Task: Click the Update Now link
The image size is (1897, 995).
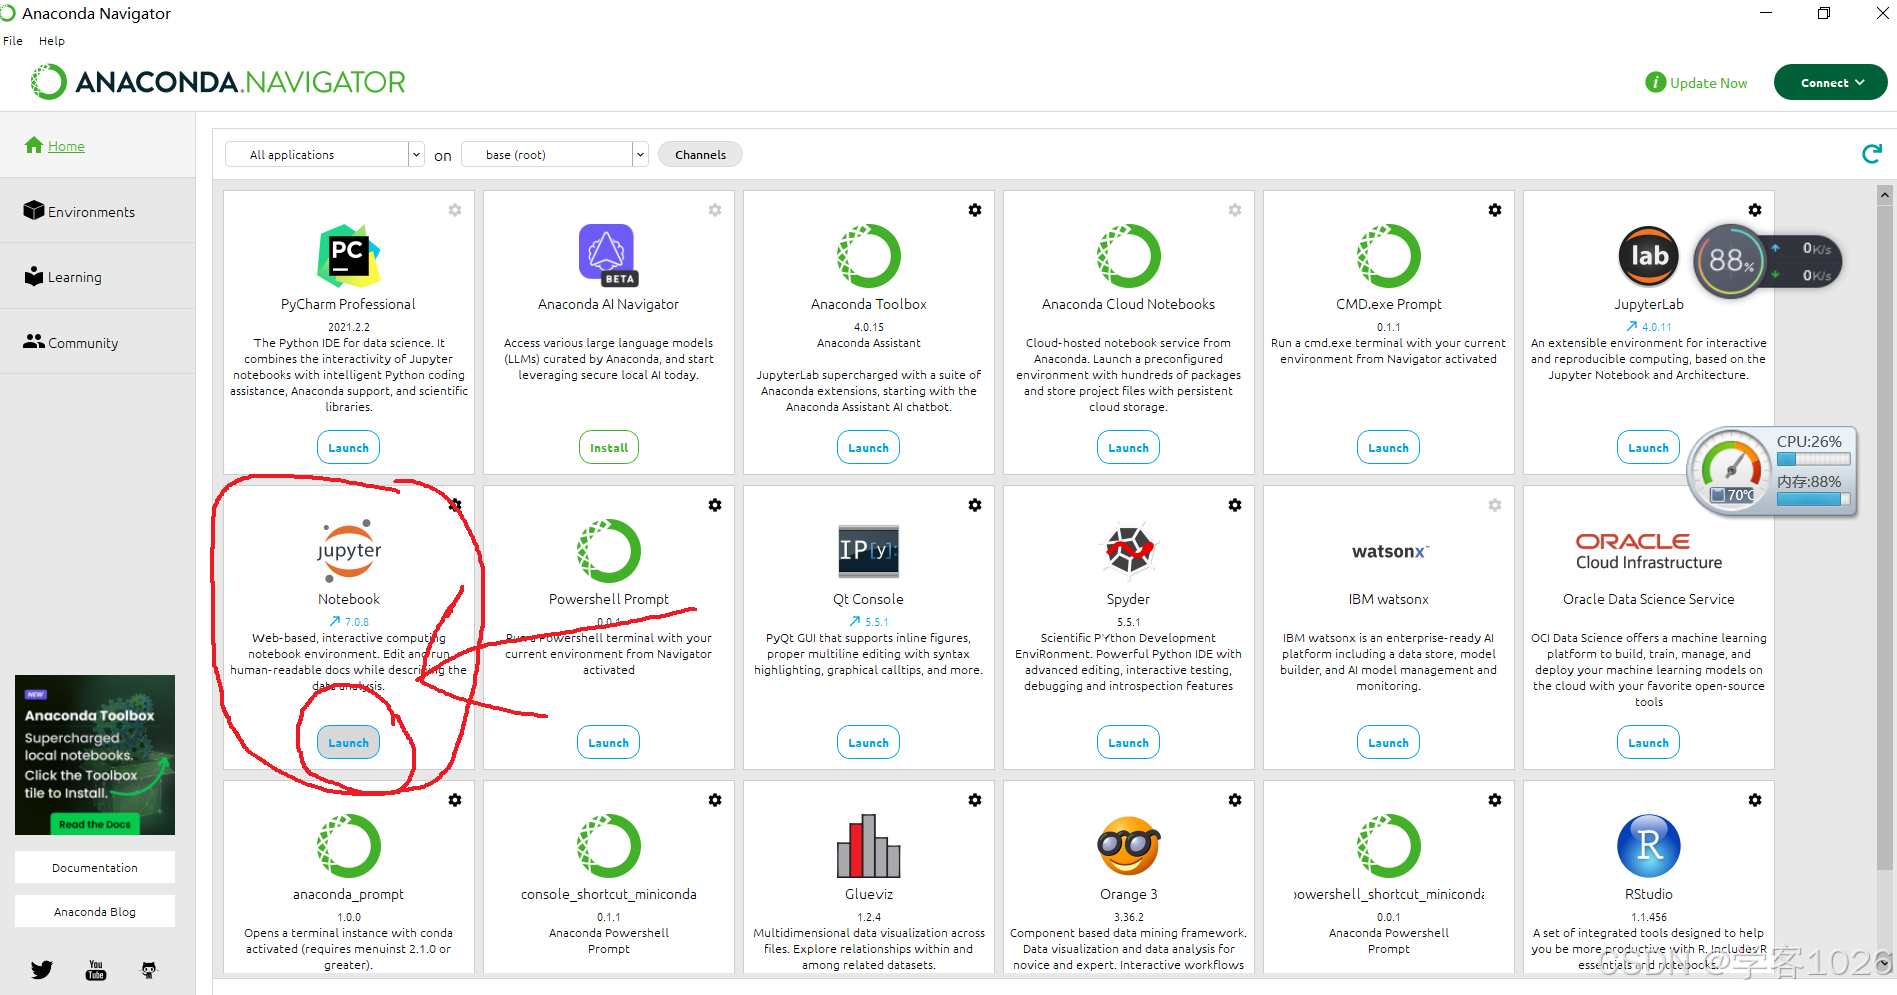Action: (1708, 83)
